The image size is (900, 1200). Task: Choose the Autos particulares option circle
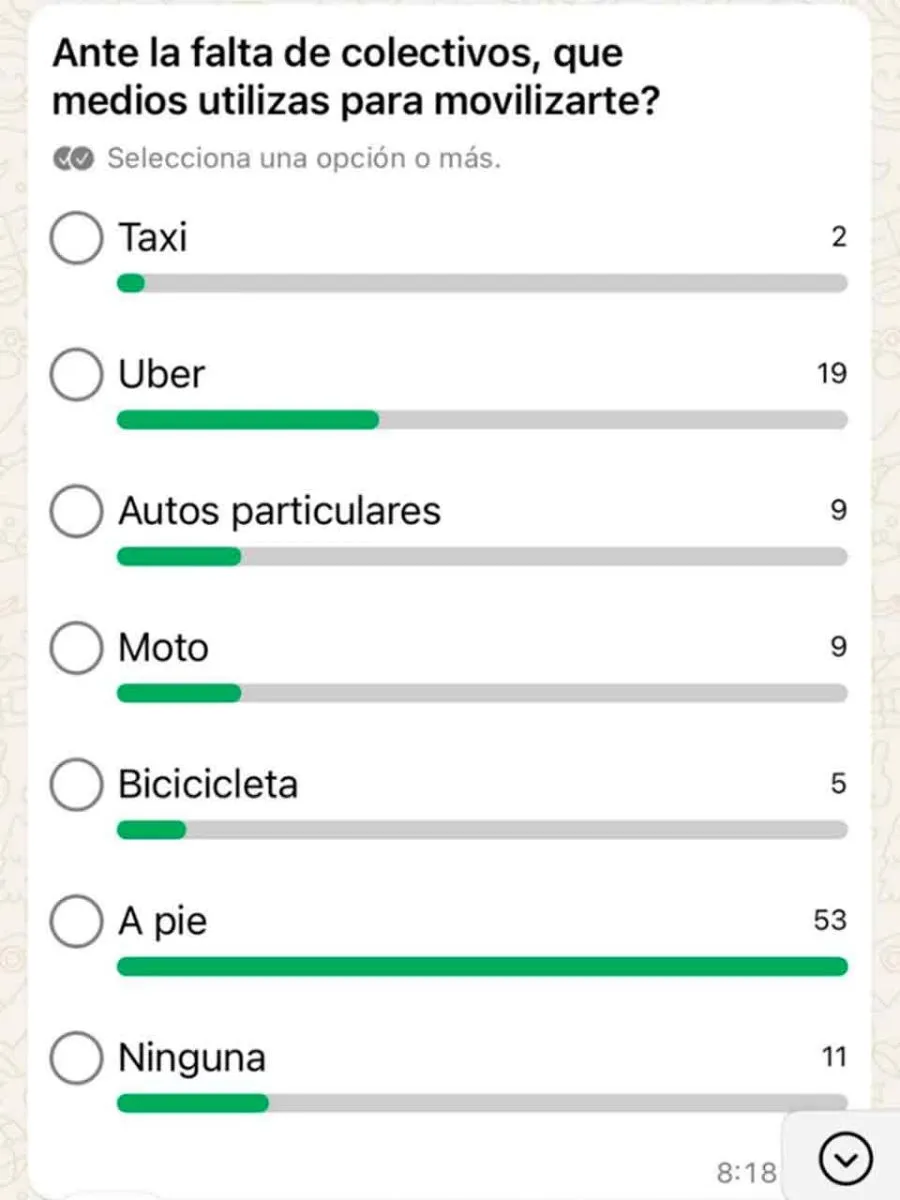tap(76, 512)
